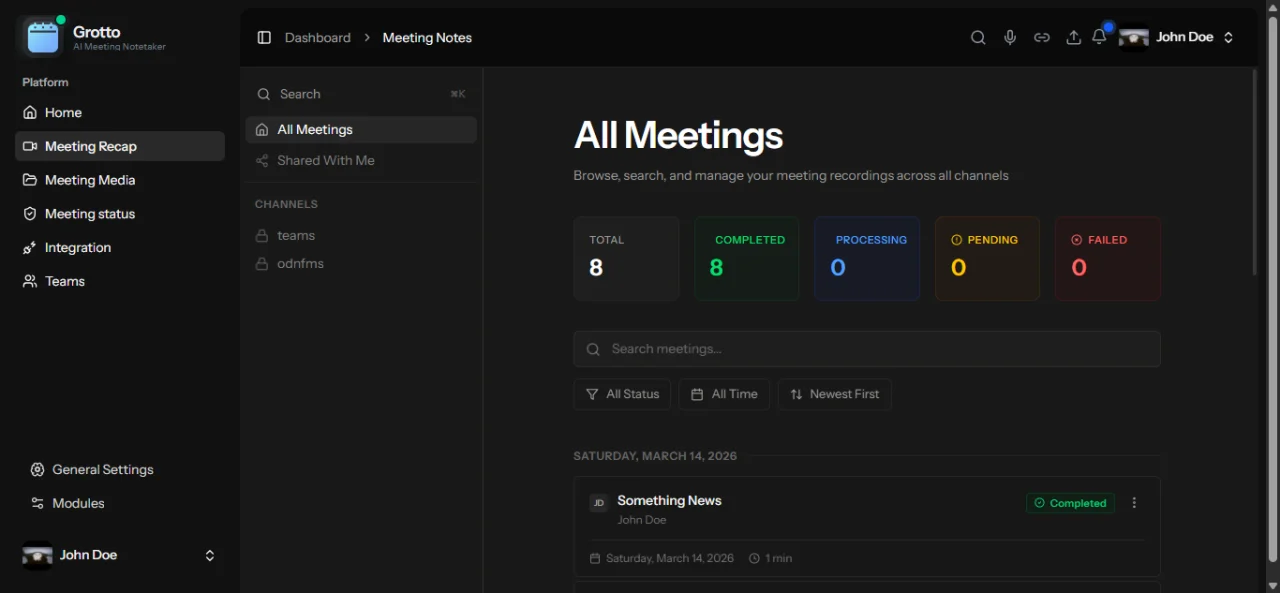Open Teams in platform sidebar

120,281
